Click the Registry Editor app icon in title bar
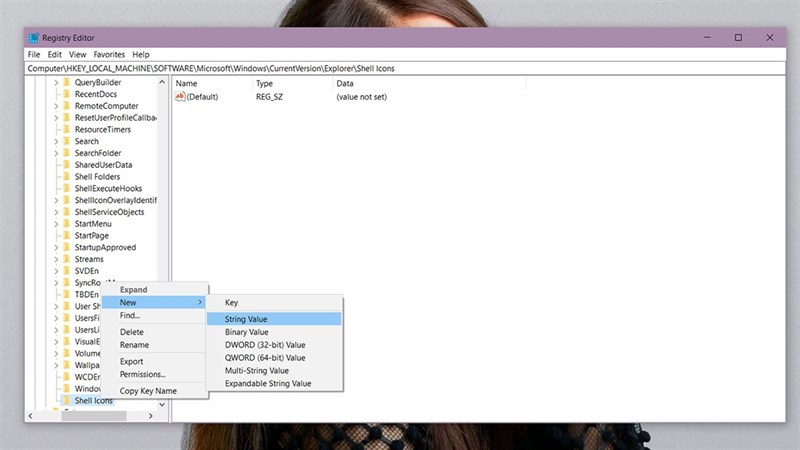The width and height of the screenshot is (800, 450). point(34,38)
